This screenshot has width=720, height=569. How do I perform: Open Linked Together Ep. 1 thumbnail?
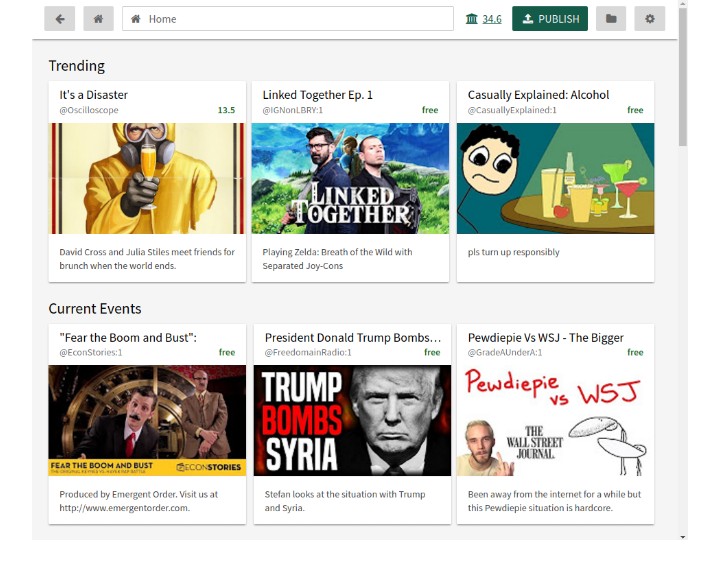(350, 178)
